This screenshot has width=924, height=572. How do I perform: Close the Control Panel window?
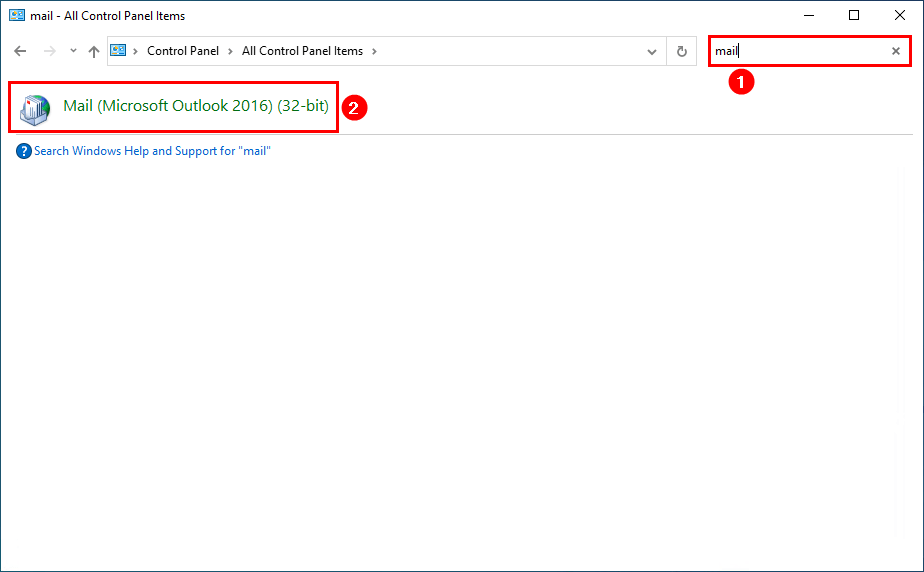pos(899,15)
